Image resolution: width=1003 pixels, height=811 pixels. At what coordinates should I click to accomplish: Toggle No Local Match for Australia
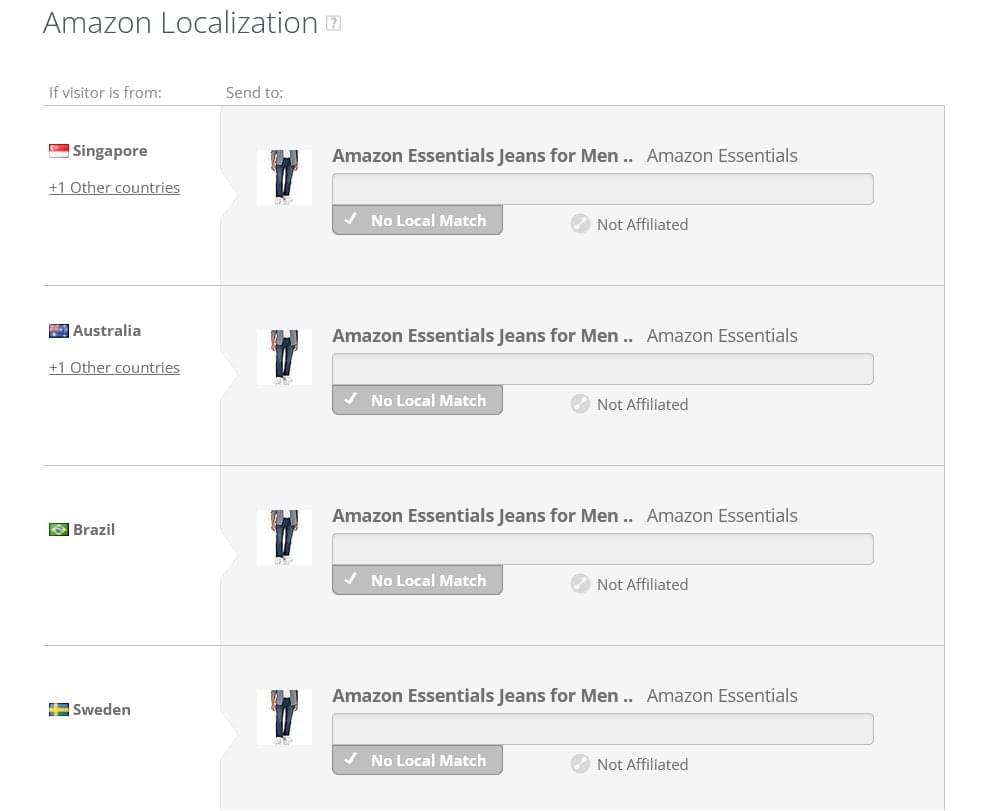[x=417, y=400]
